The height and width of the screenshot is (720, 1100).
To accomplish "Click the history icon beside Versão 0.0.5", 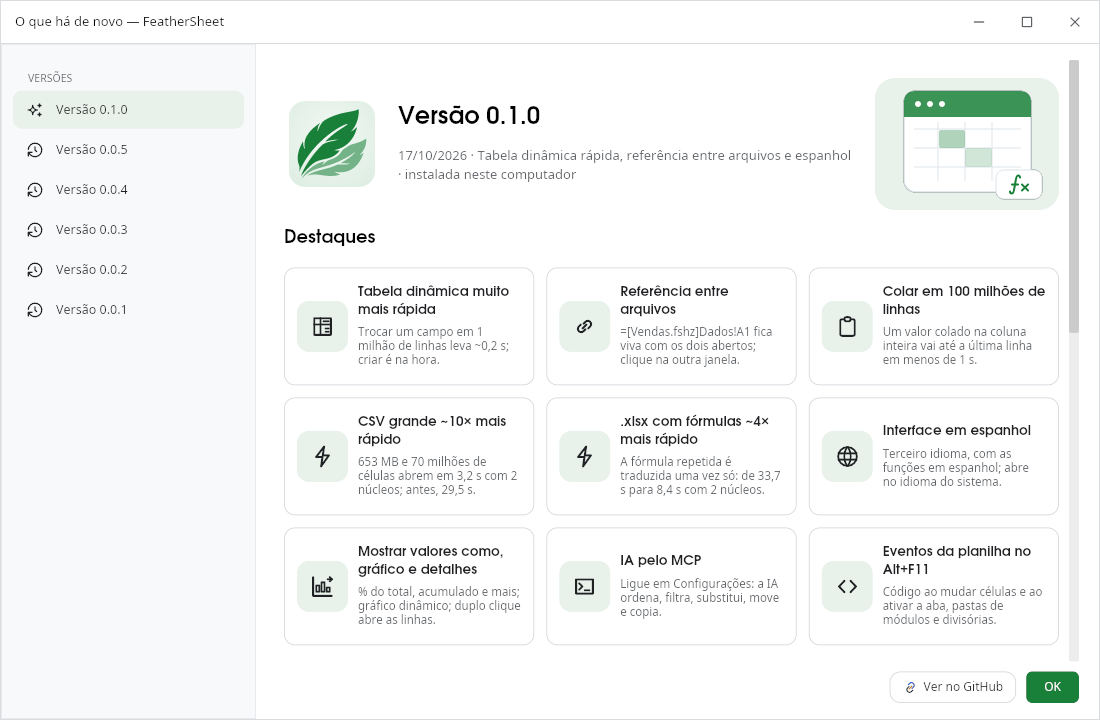I will pos(35,149).
